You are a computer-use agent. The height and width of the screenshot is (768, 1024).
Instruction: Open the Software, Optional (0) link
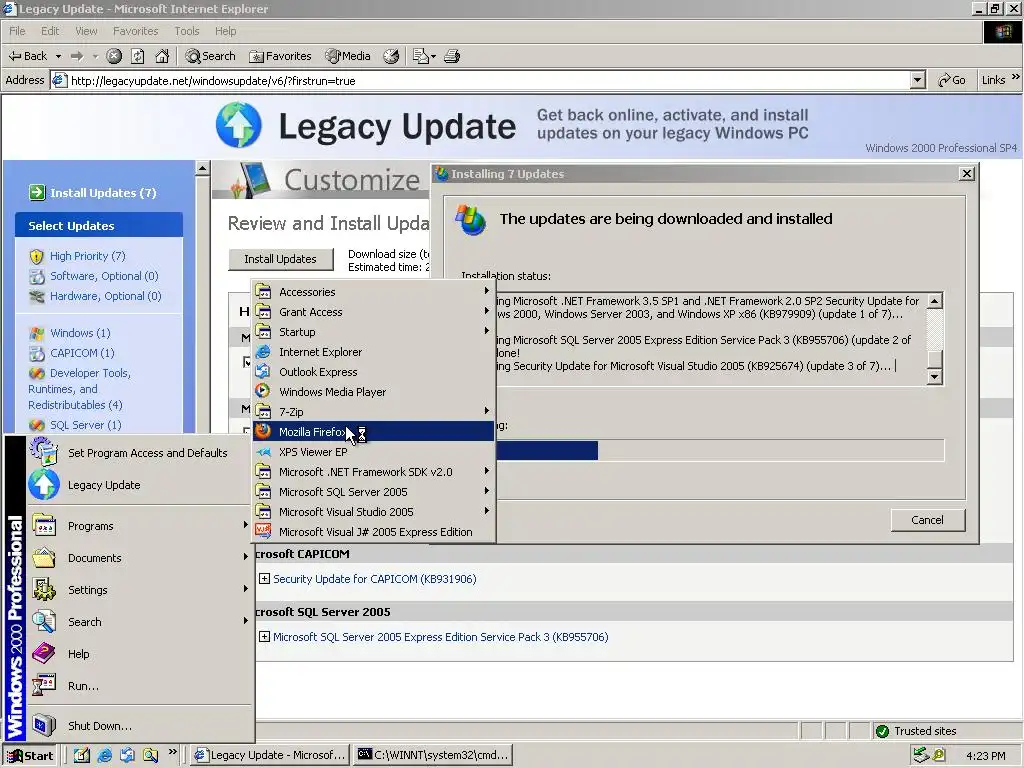[x=104, y=276]
